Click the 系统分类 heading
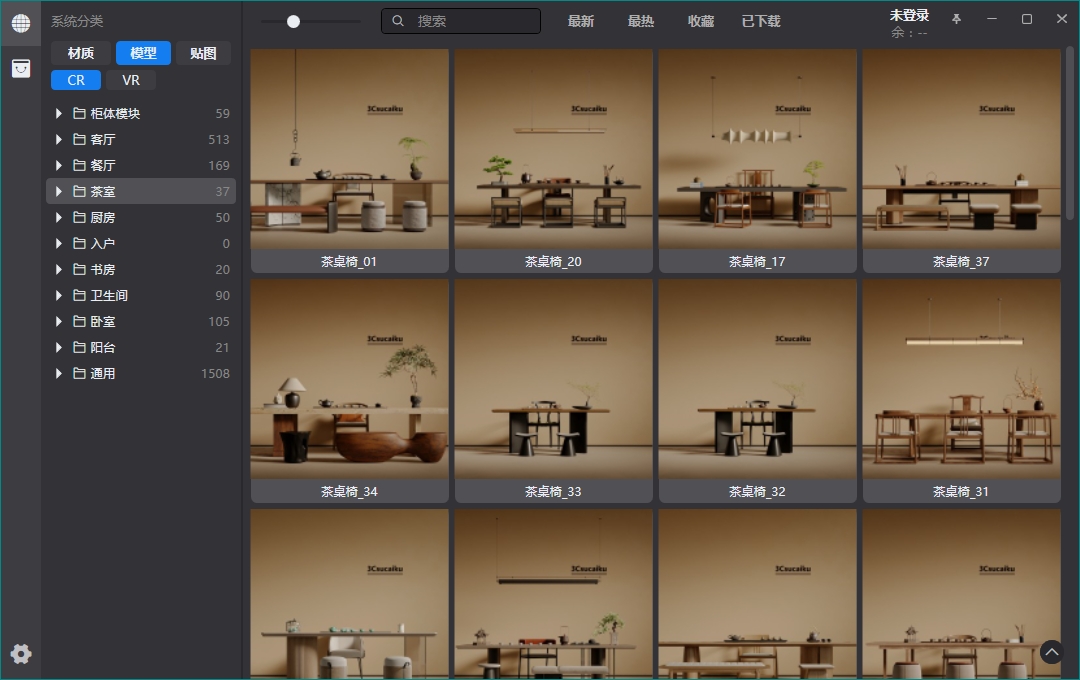 77,21
